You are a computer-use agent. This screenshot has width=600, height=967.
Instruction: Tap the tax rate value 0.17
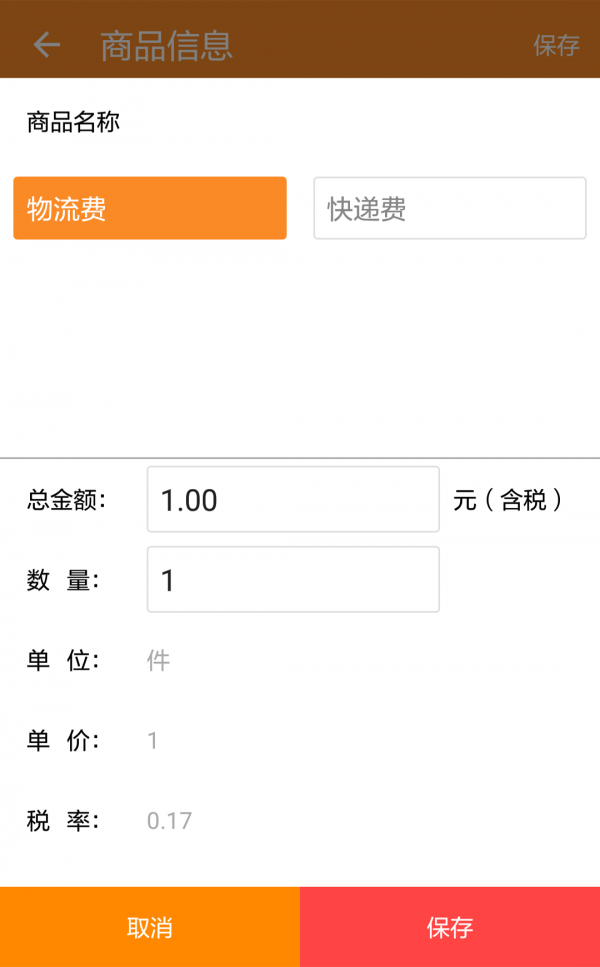pyautogui.click(x=169, y=821)
